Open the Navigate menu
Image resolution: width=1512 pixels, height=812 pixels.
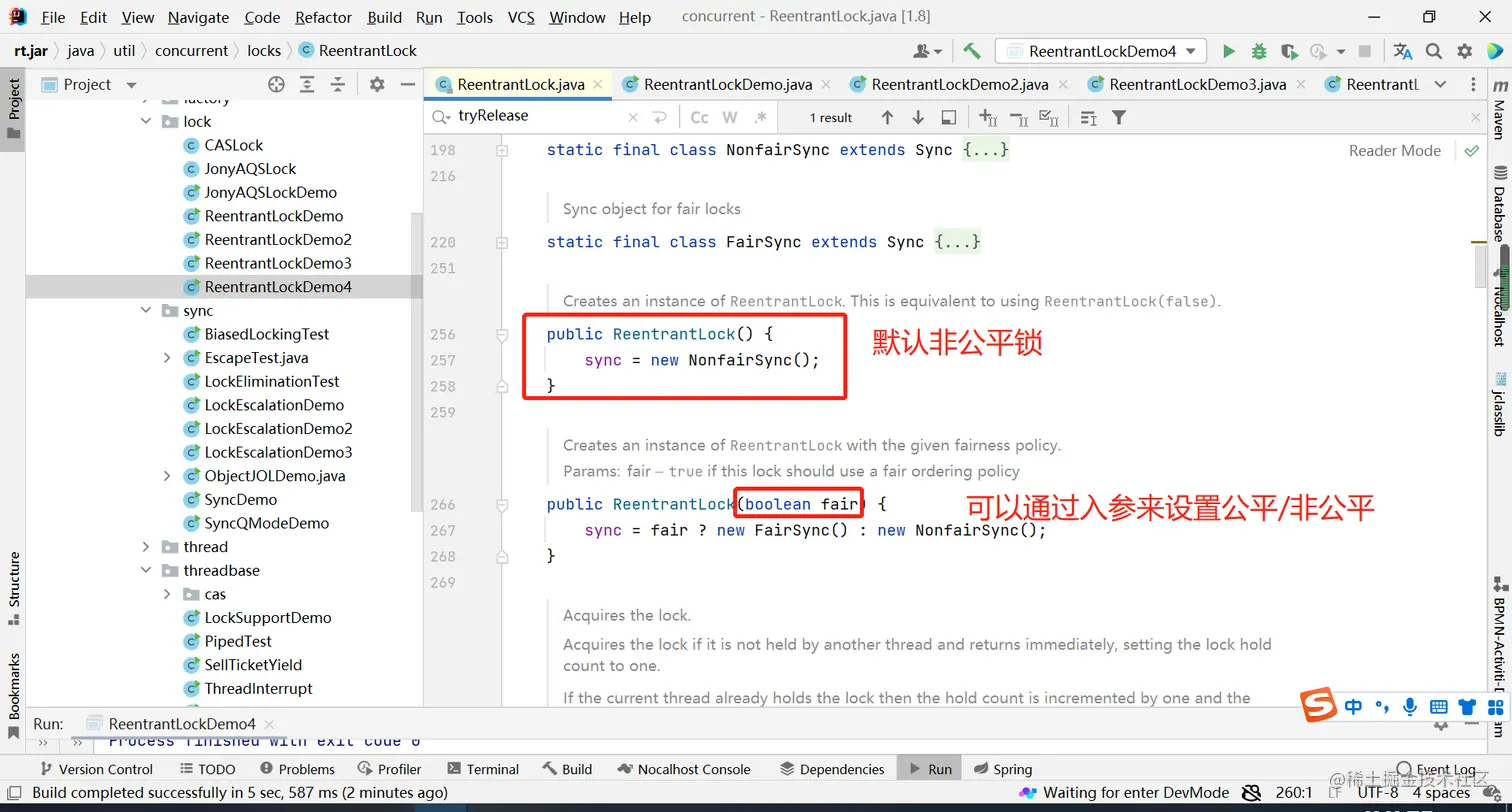[198, 17]
